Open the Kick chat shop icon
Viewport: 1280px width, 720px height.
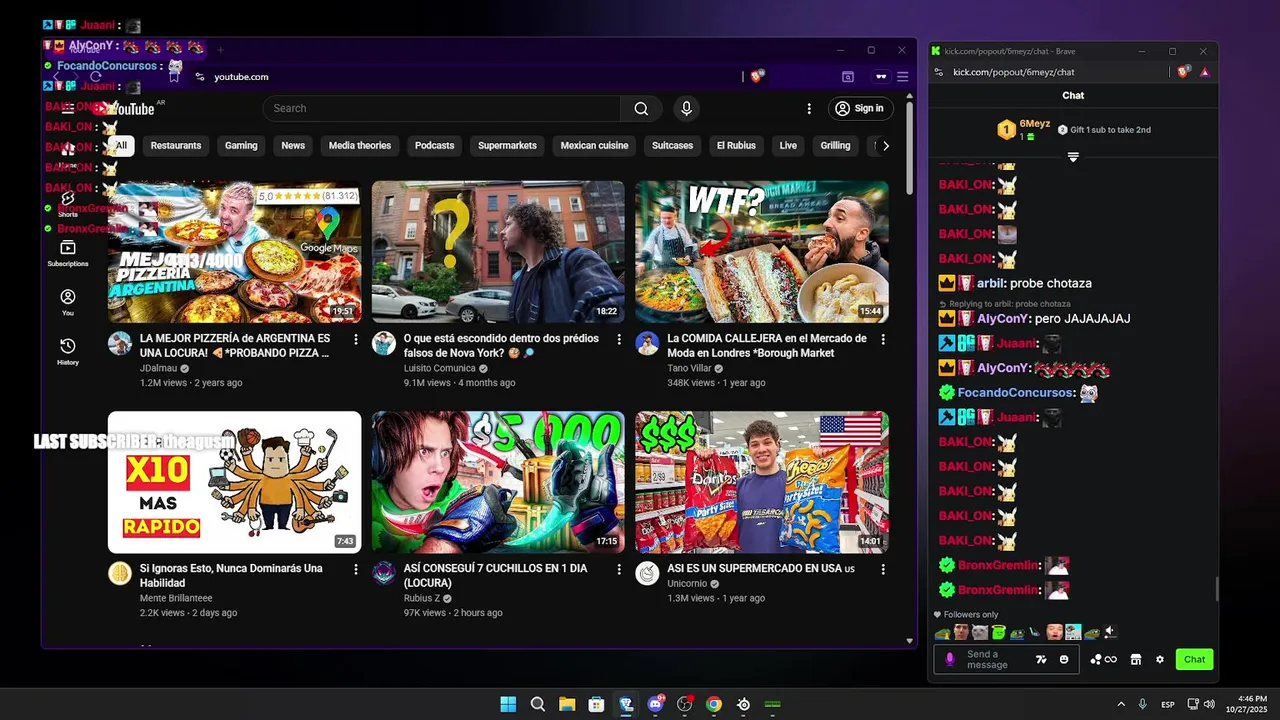pos(1135,659)
